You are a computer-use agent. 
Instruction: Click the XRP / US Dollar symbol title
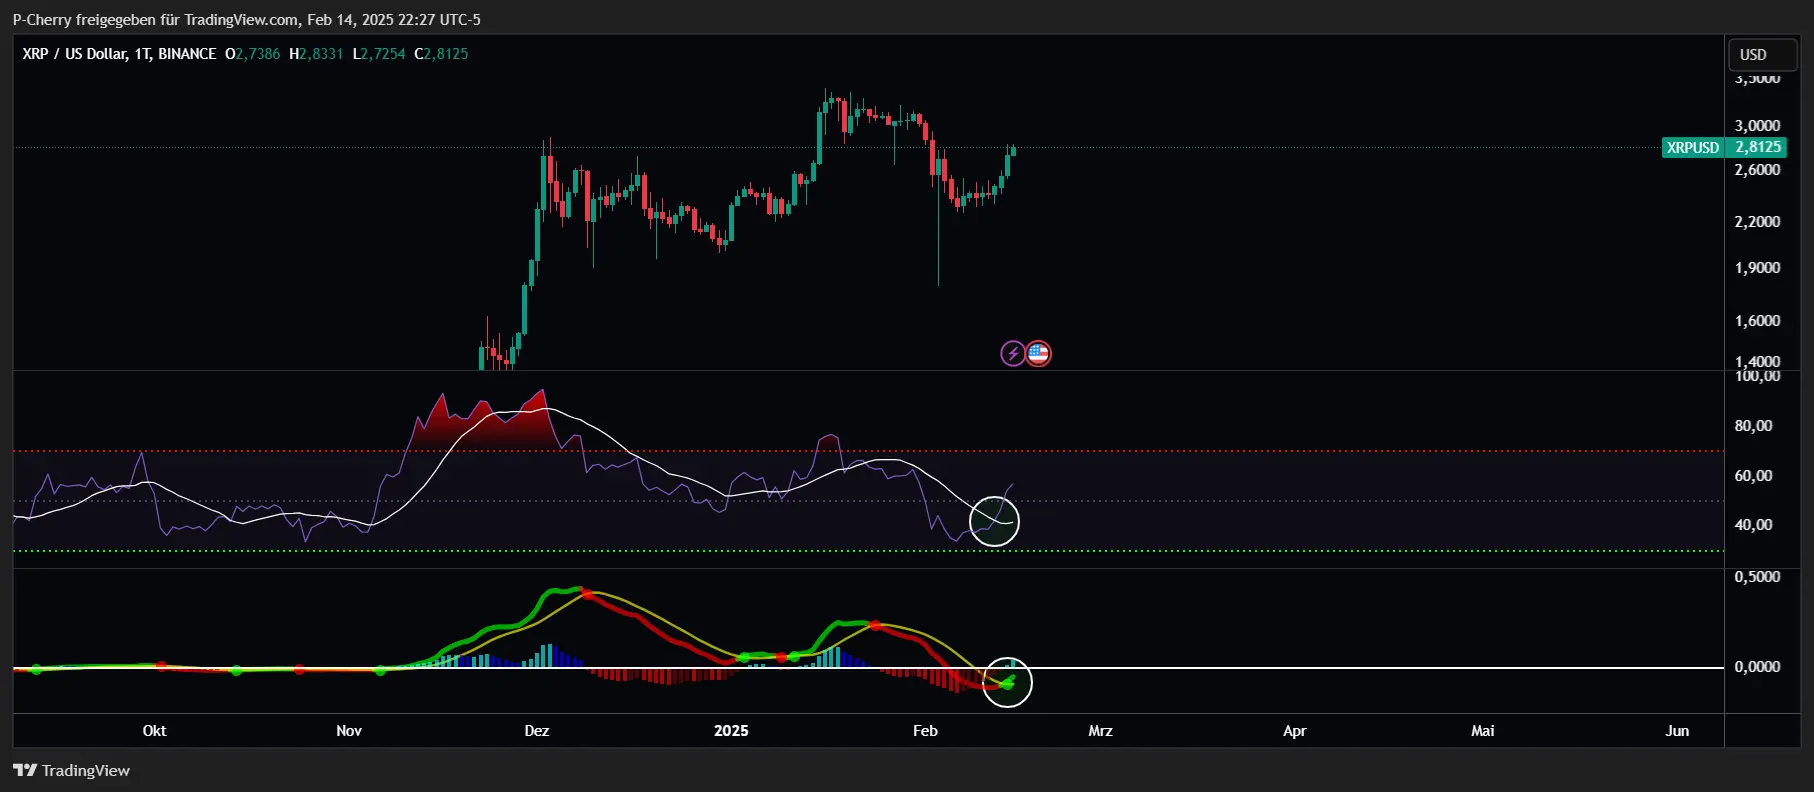click(x=119, y=54)
